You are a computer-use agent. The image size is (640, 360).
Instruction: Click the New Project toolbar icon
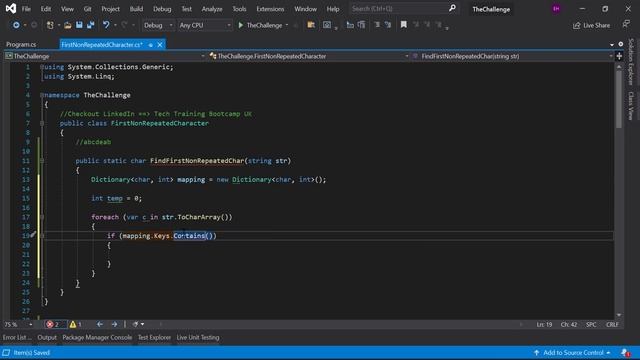coord(50,25)
